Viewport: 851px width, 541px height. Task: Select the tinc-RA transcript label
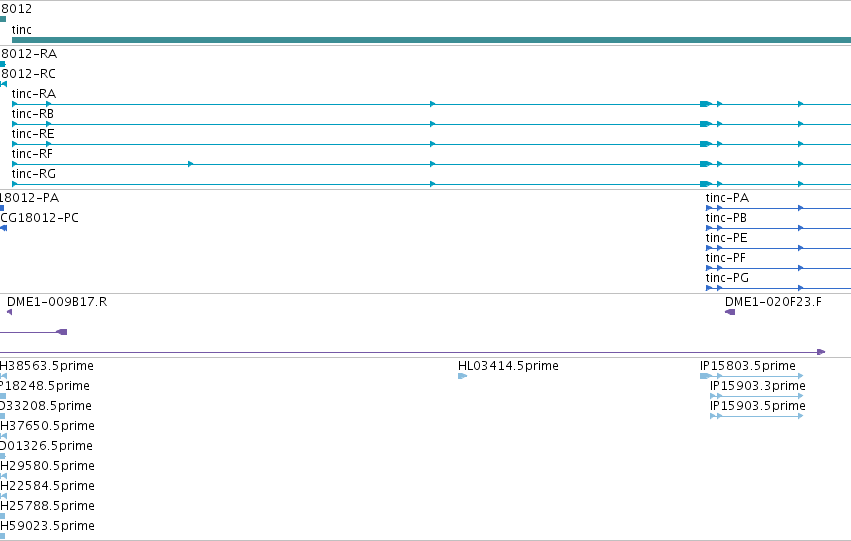(34, 94)
